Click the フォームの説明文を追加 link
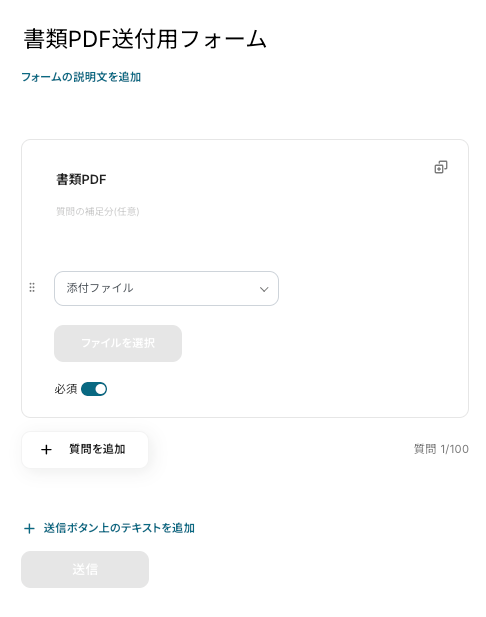Screen dimensions: 486x617 point(81,77)
